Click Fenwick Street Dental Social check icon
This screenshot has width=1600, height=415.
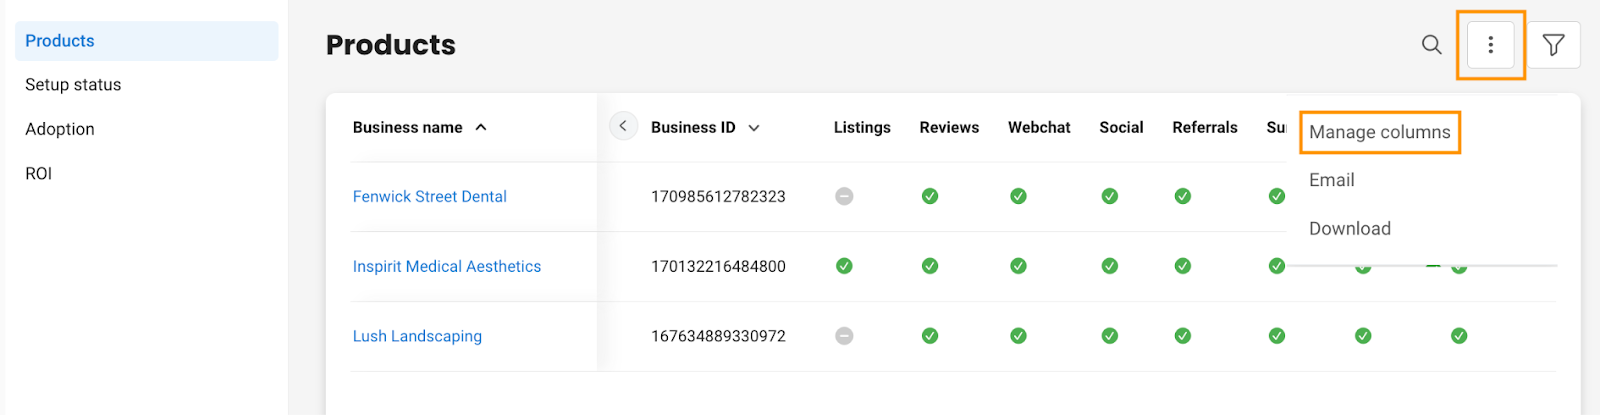point(1110,196)
